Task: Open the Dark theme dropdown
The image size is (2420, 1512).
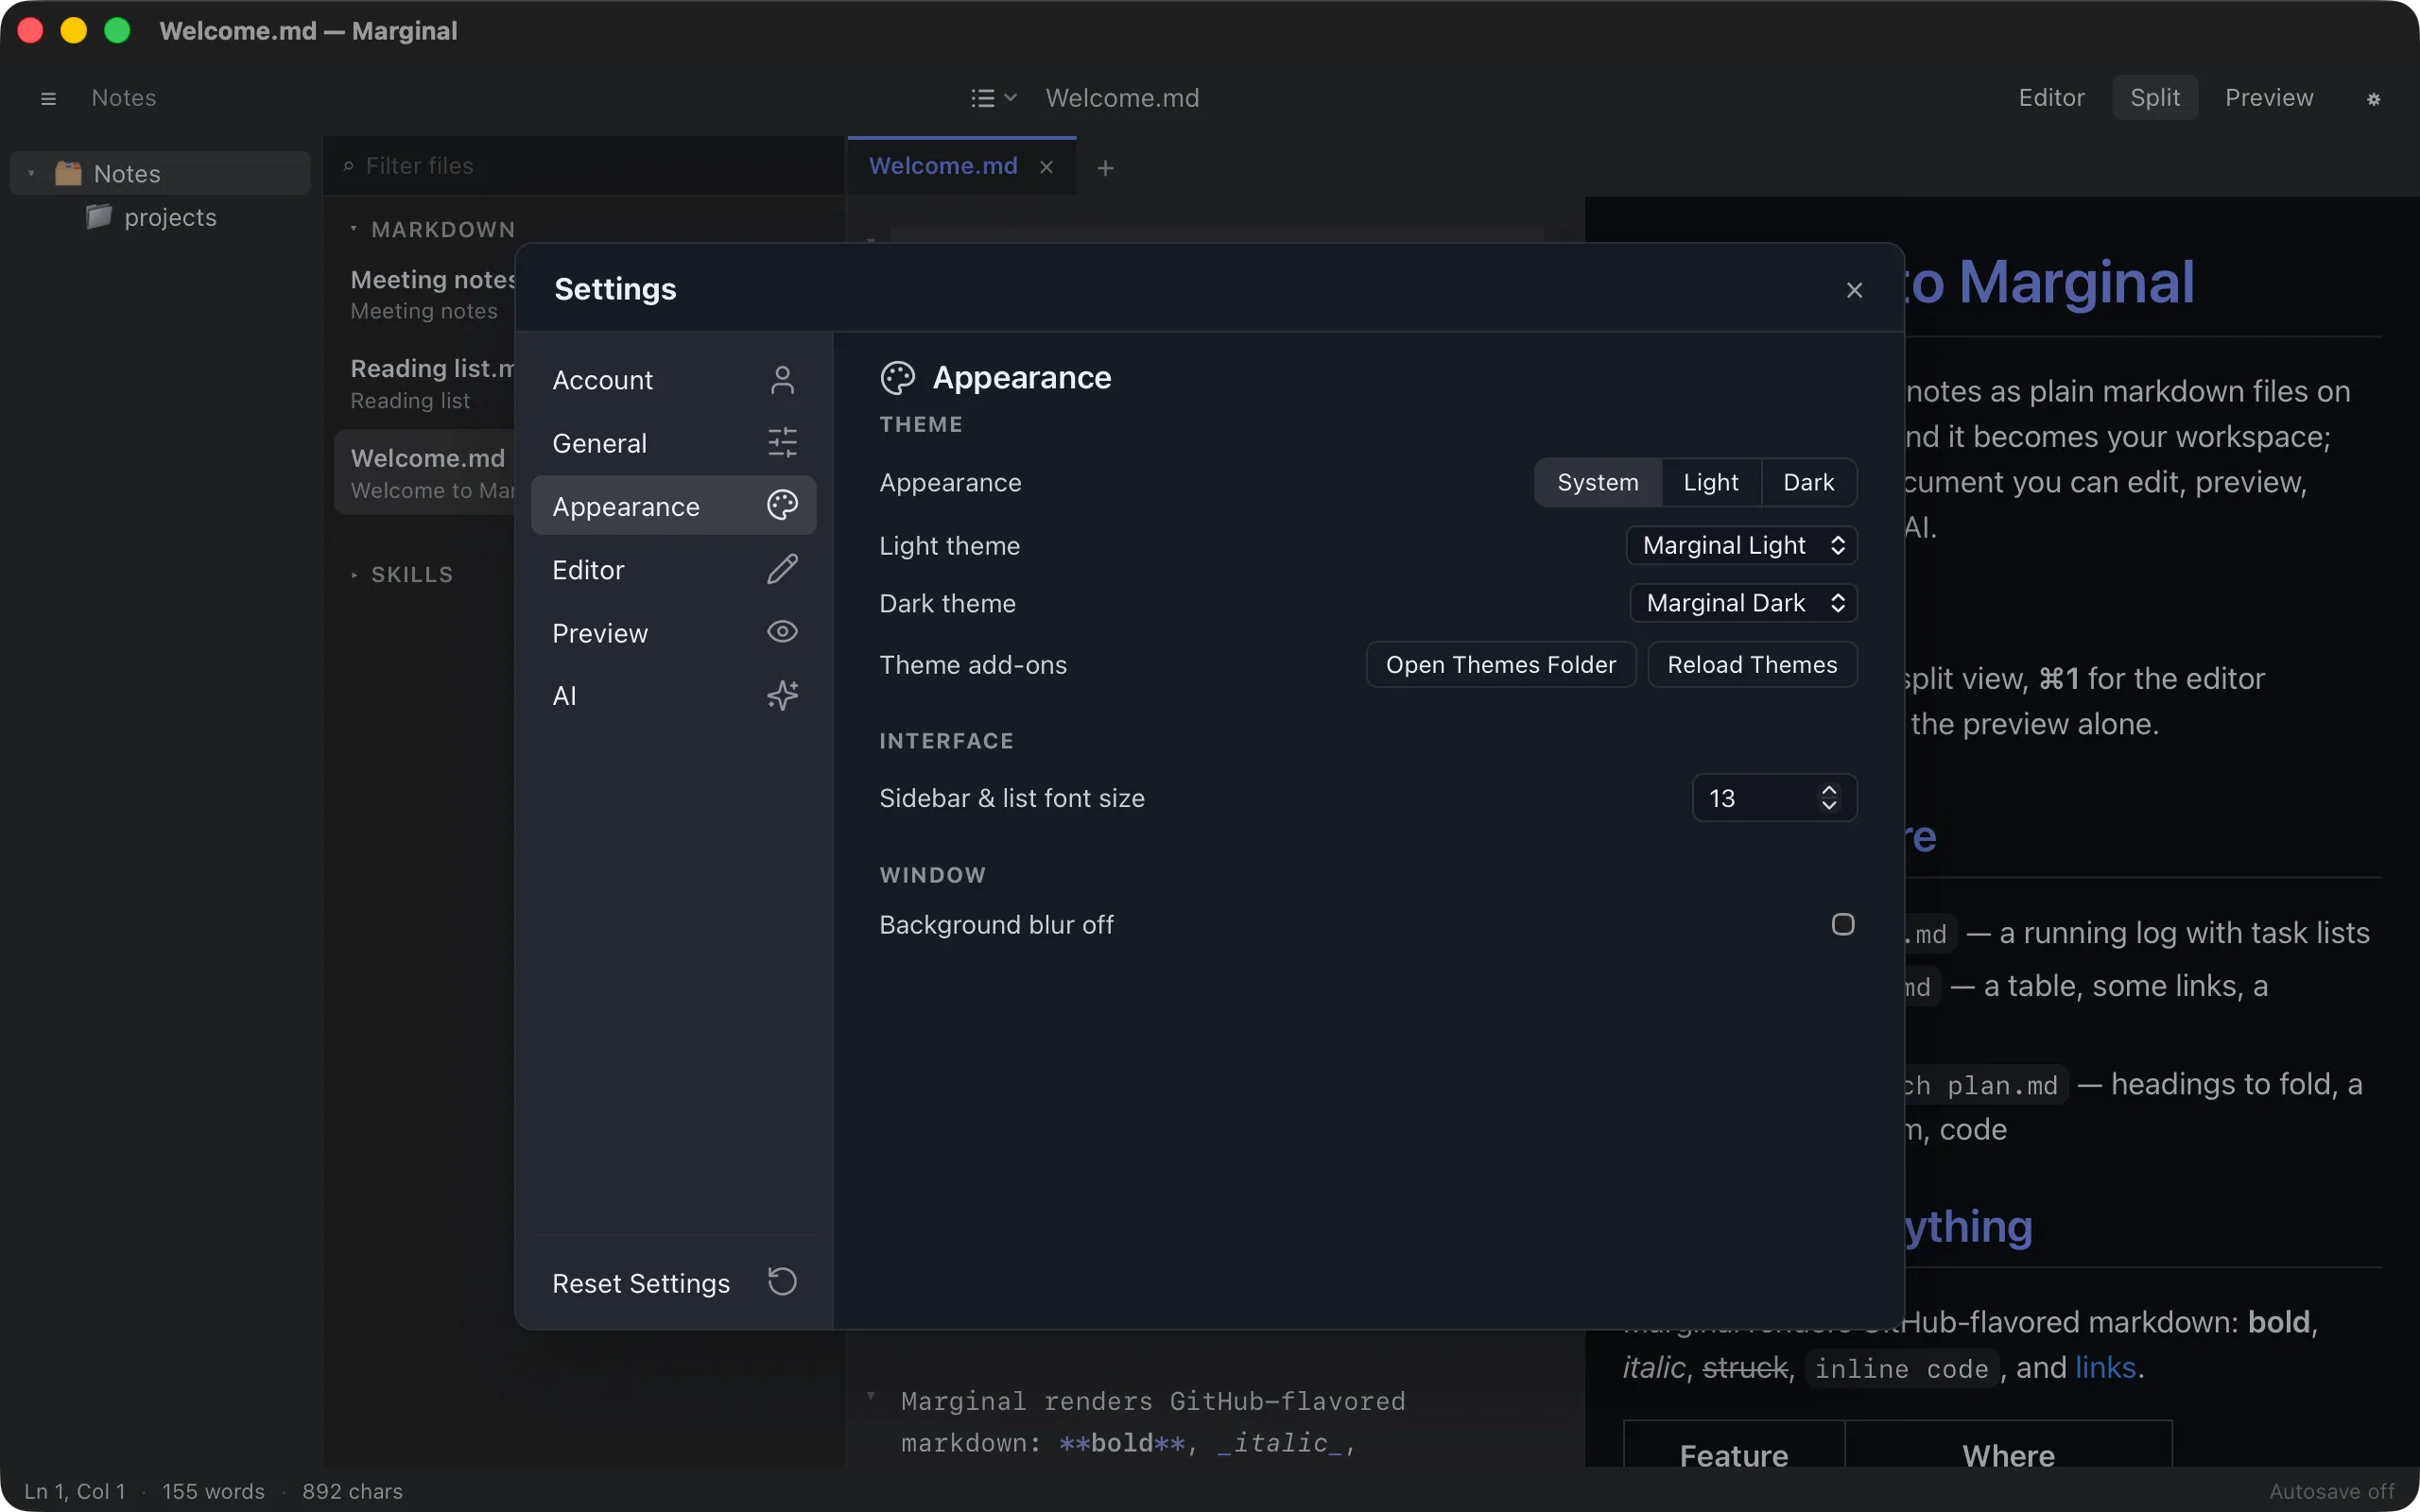Action: click(1743, 603)
